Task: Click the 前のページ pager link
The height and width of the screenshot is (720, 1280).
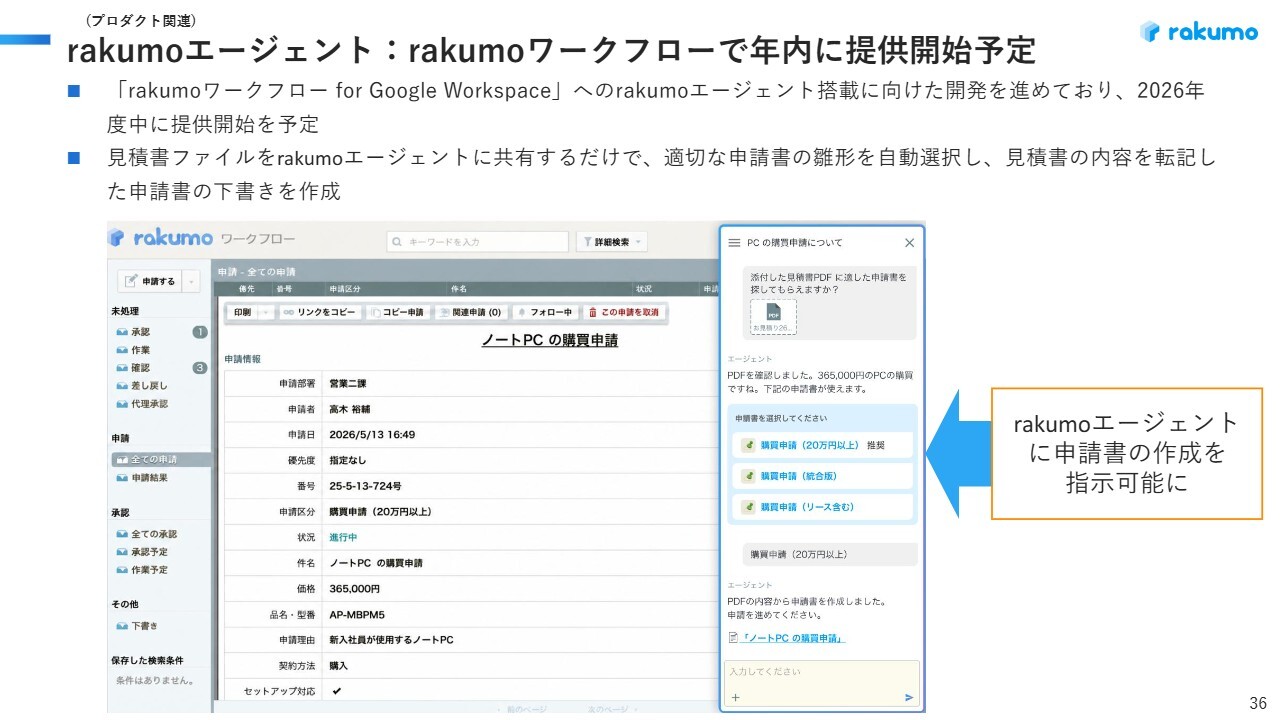Action: [x=521, y=708]
